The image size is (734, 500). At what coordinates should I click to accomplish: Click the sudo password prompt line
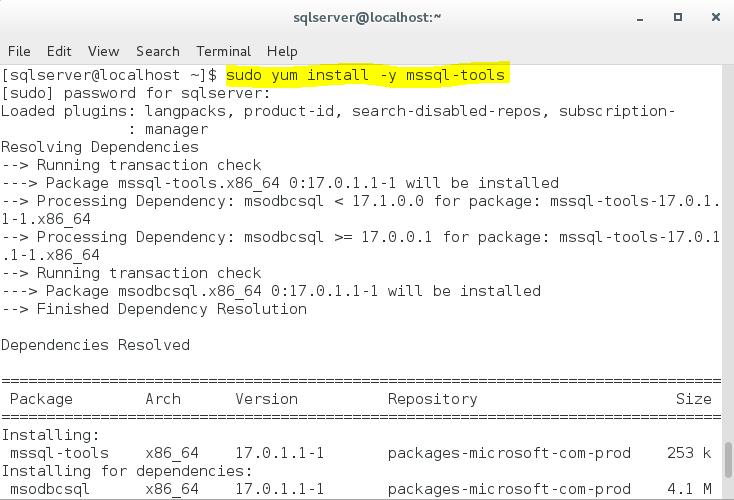(x=136, y=93)
